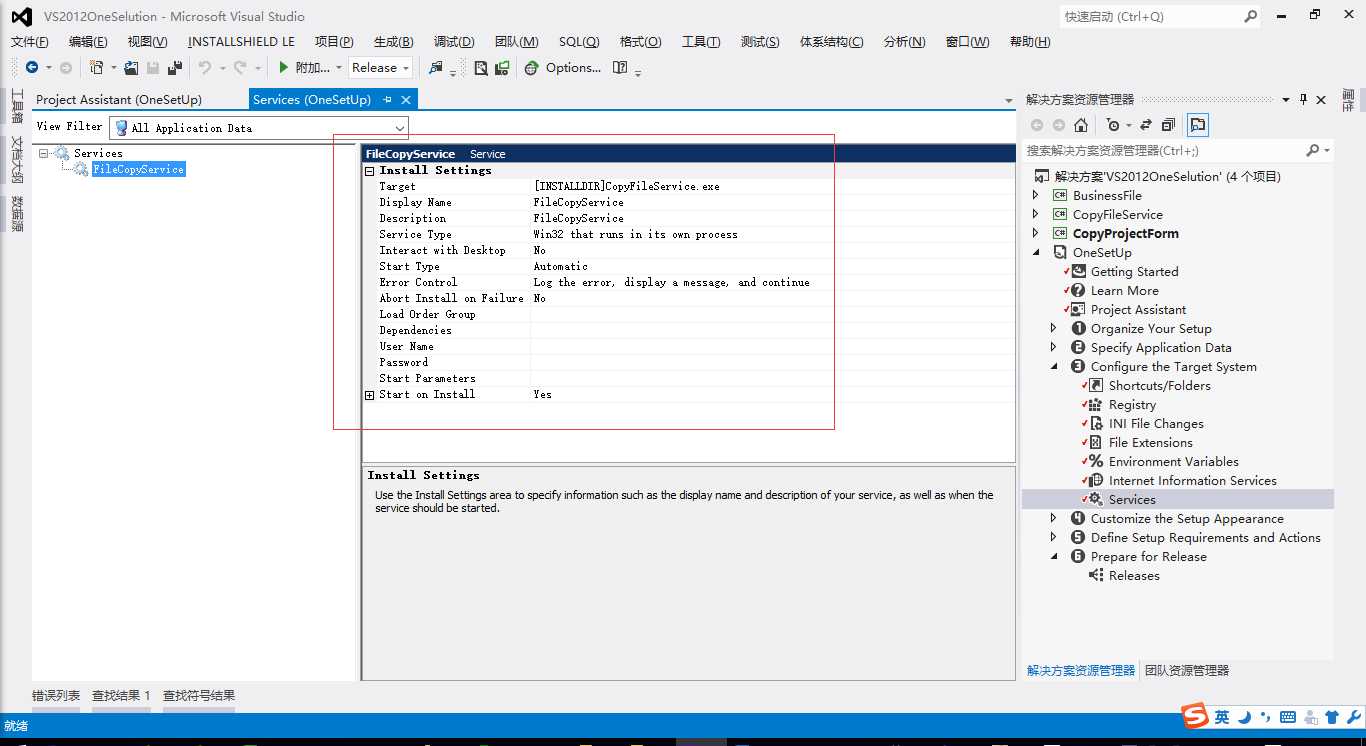Select FileCopyService in the Services tree

138,169
